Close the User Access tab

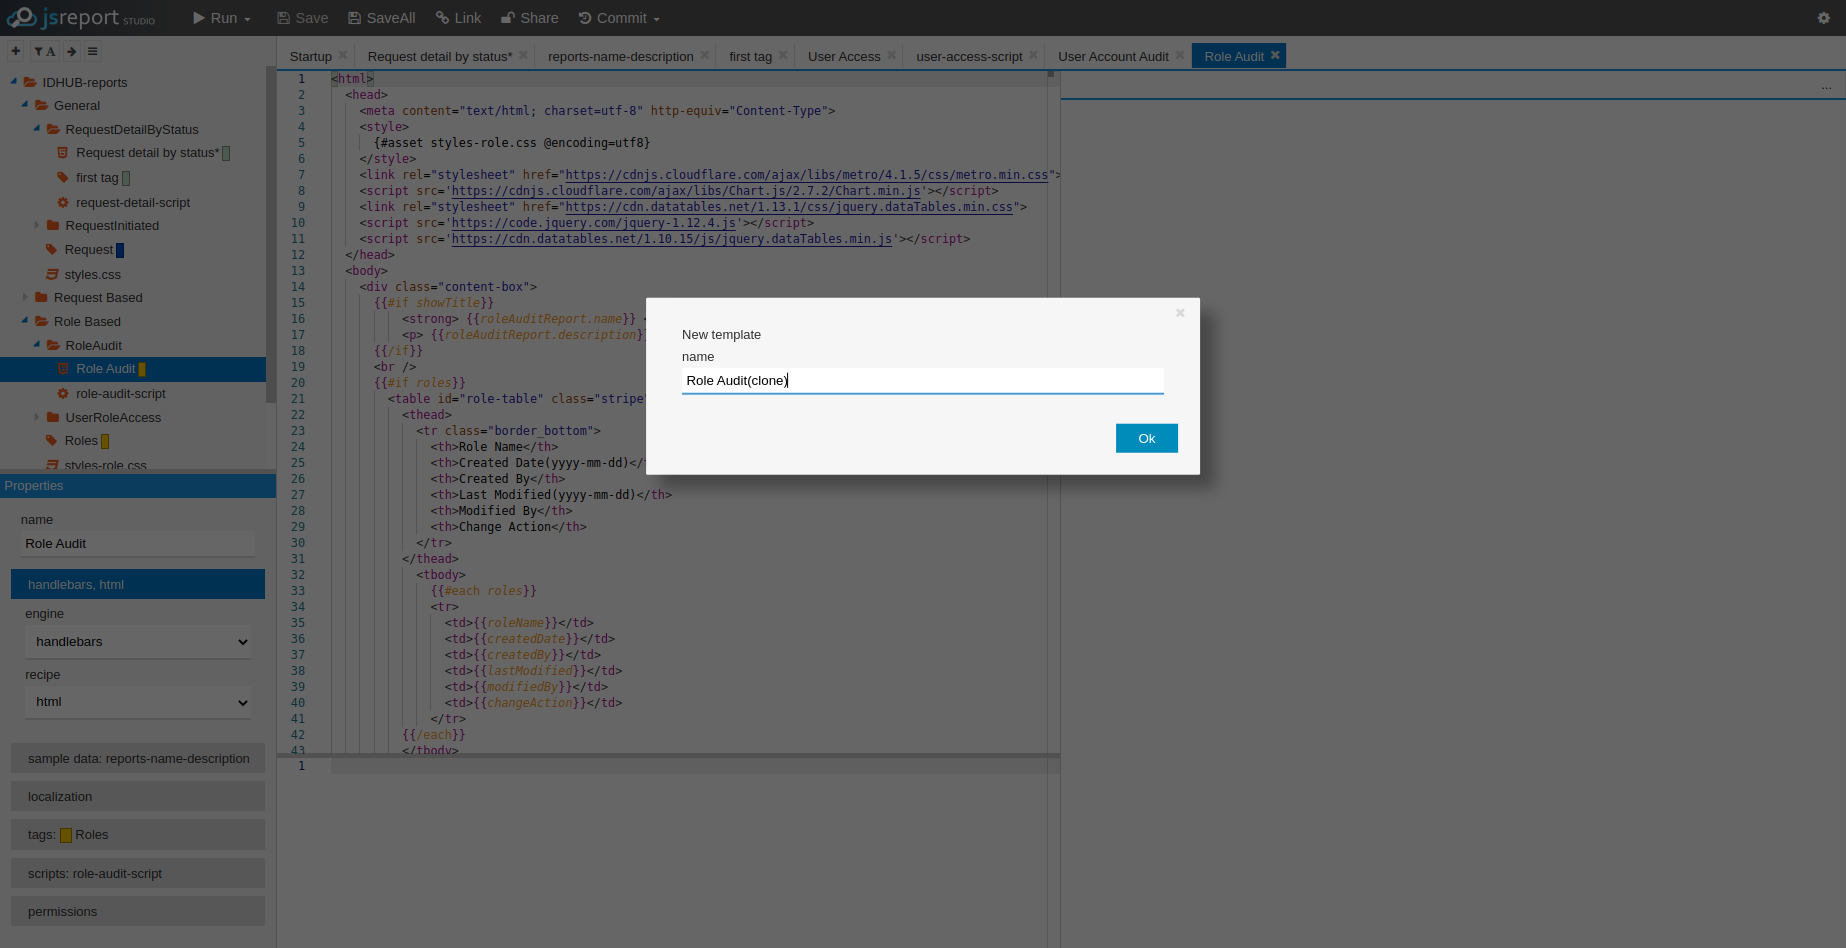point(891,55)
